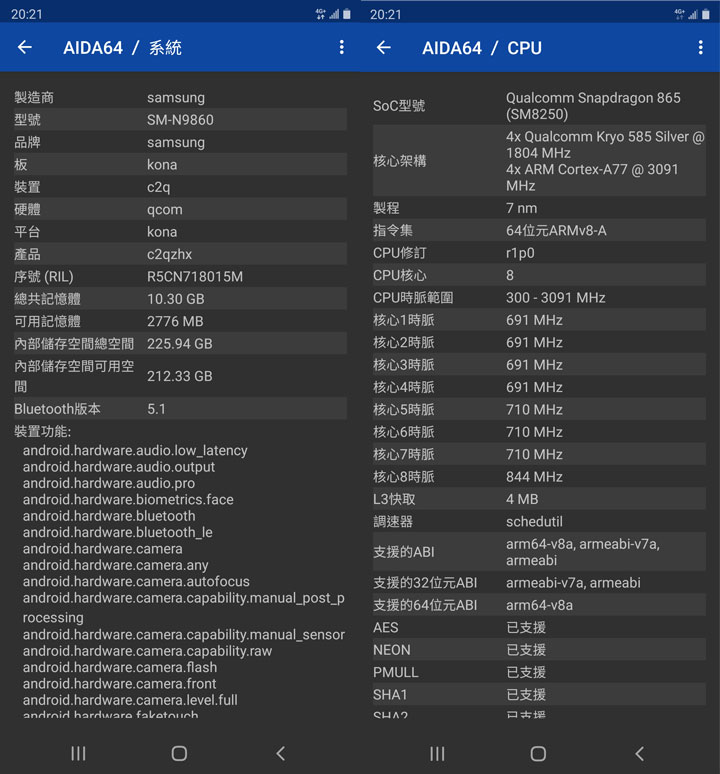Select 64位元ARMv8-A instruction set value
The image size is (720, 774).
tap(556, 231)
